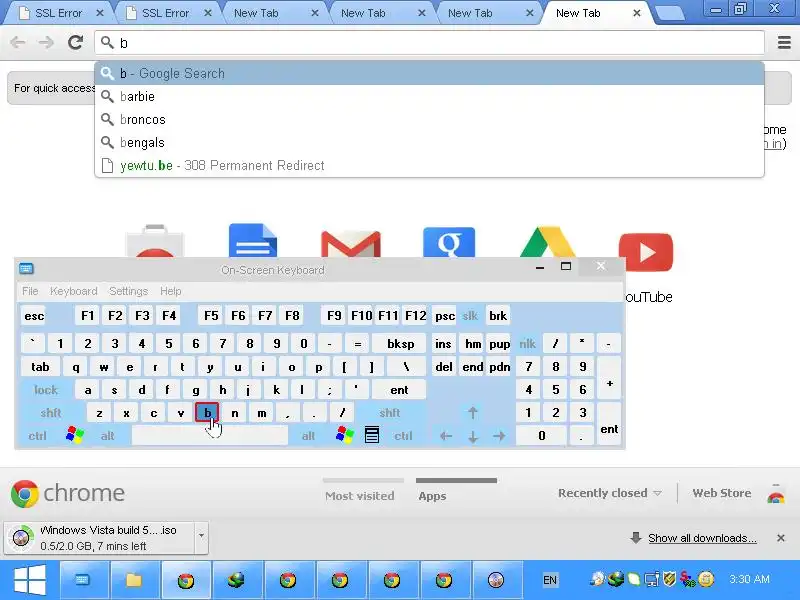Viewport: 800px width, 600px height.
Task: Open the Google Docs app icon
Action: (x=253, y=240)
